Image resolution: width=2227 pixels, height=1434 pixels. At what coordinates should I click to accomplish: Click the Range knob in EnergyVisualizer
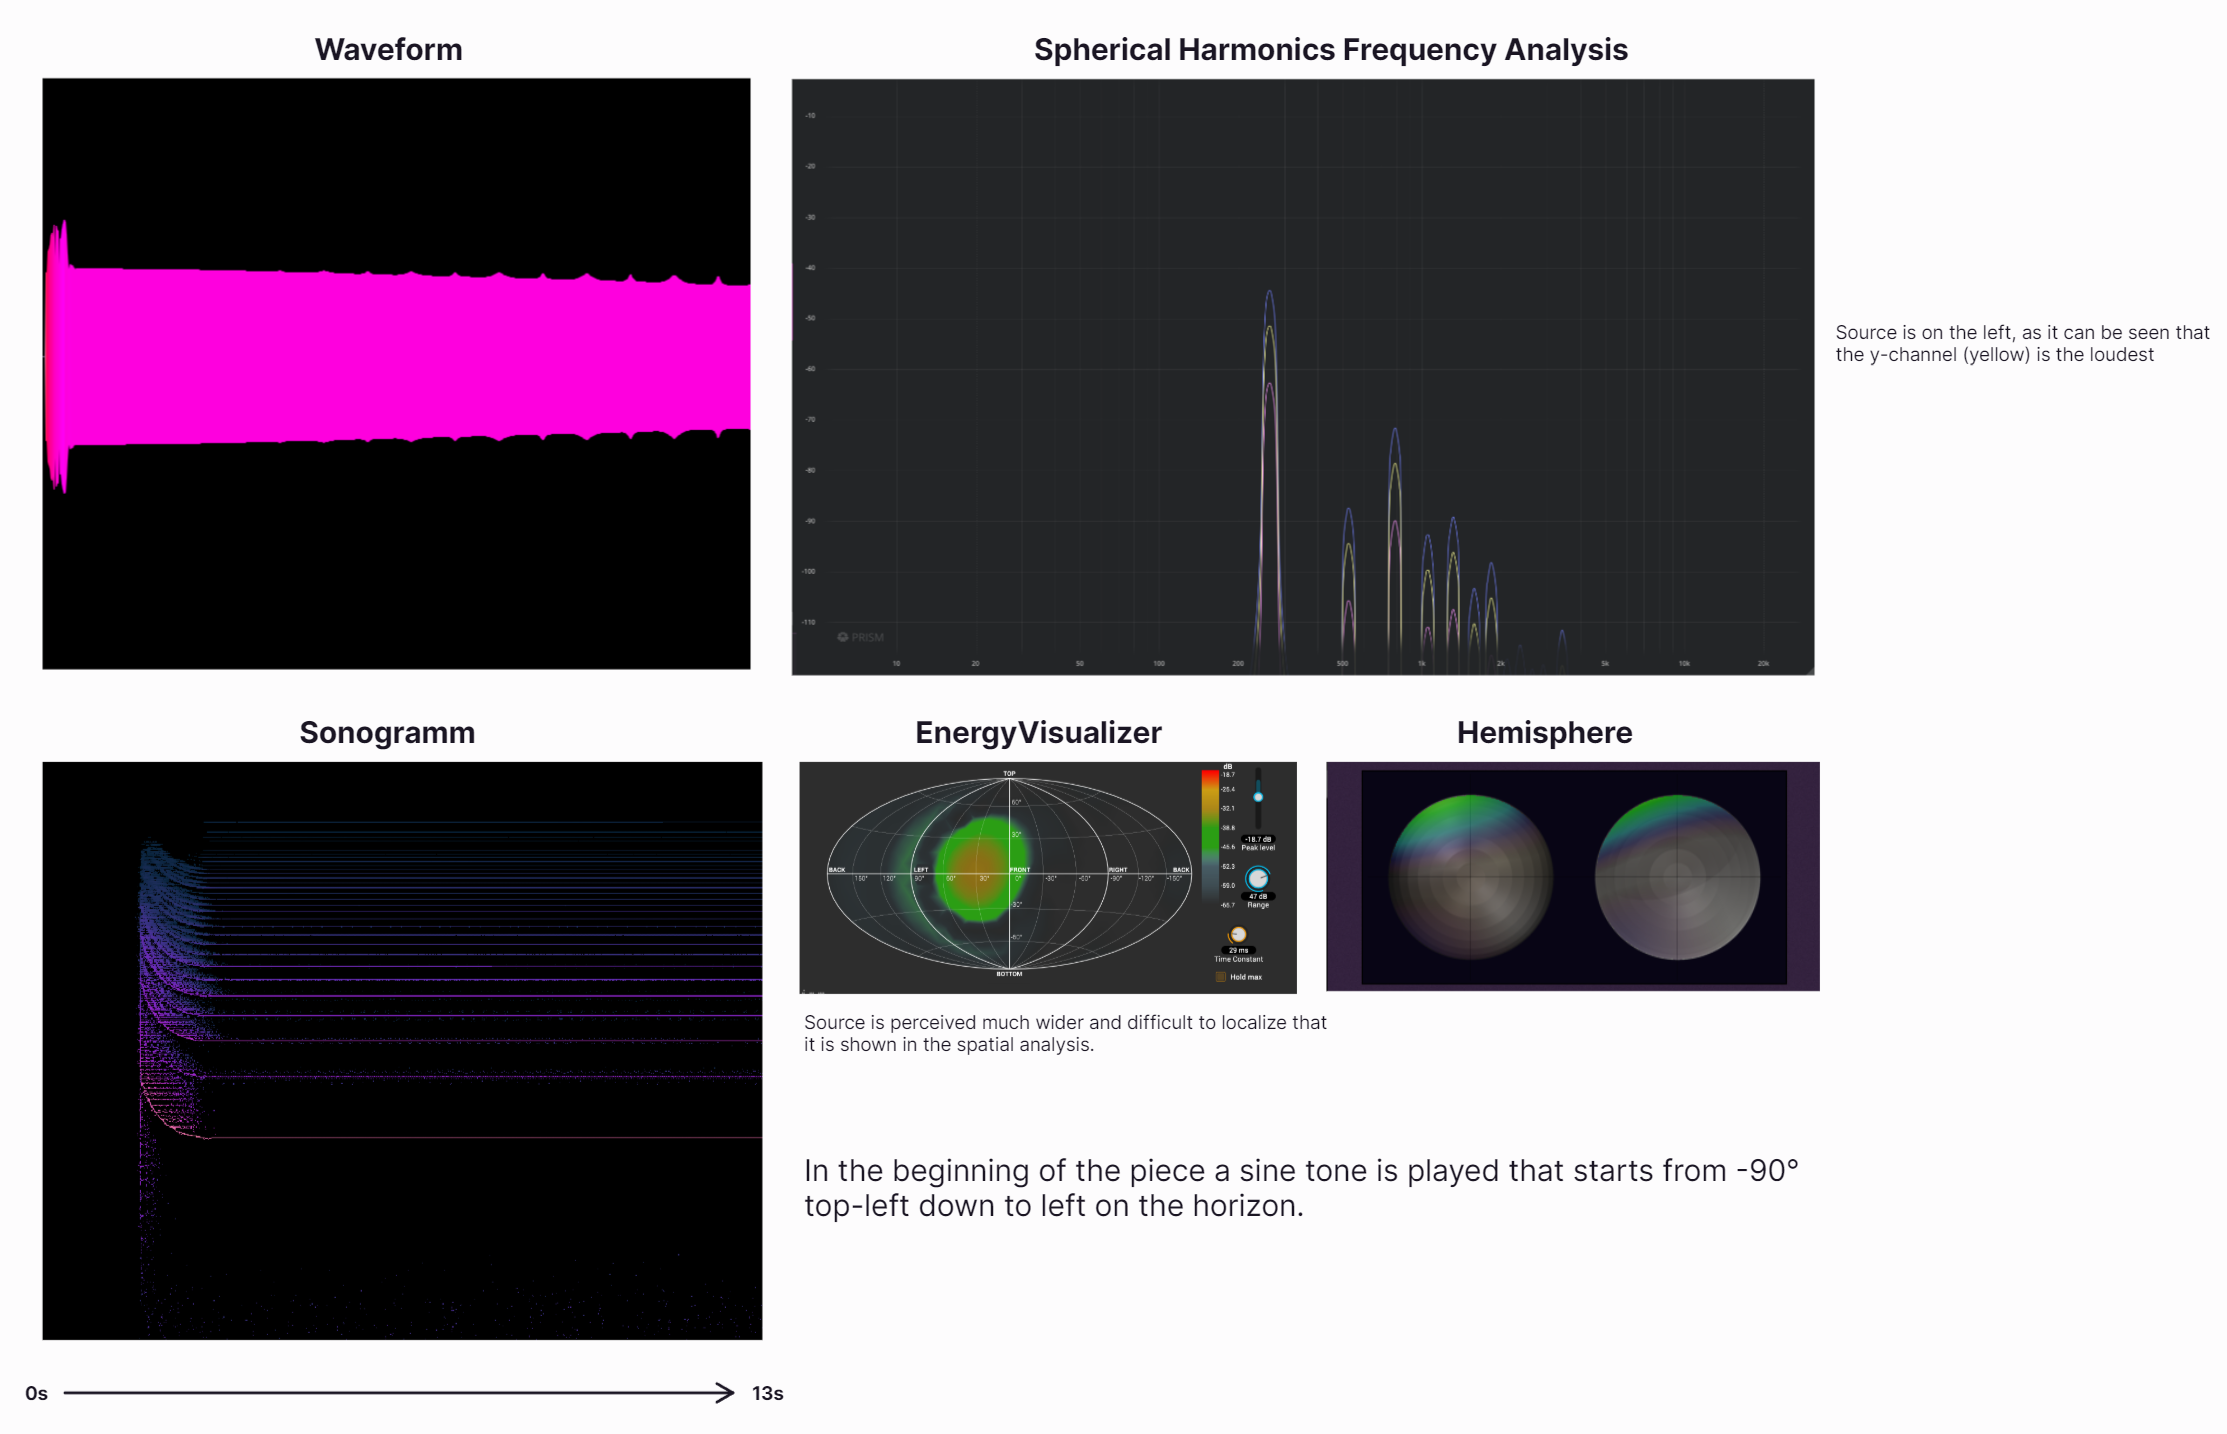pos(1257,878)
